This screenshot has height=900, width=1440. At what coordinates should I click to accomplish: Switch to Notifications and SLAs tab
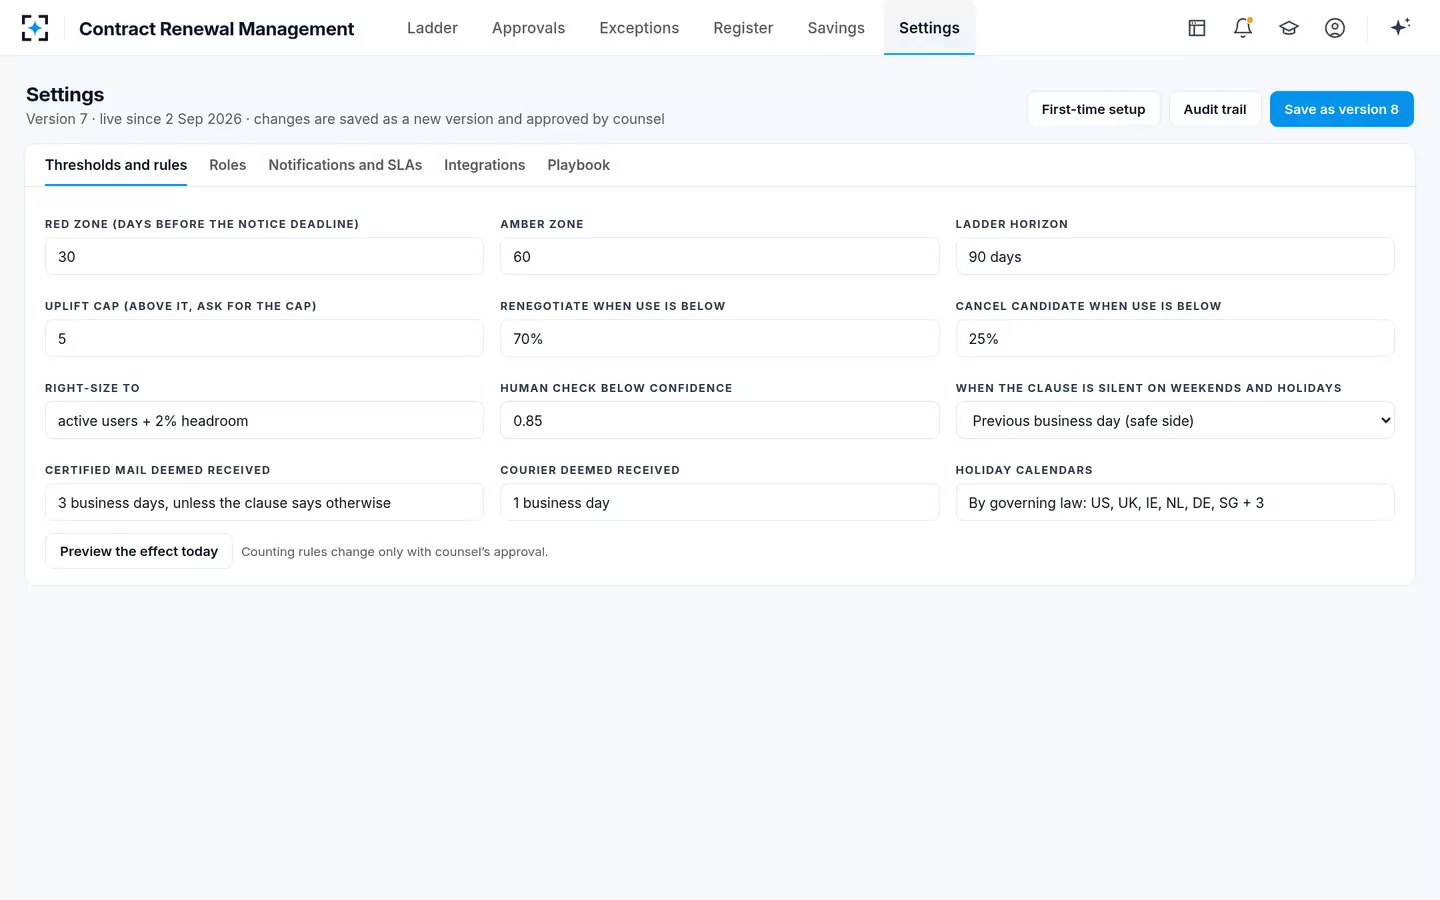(x=345, y=165)
